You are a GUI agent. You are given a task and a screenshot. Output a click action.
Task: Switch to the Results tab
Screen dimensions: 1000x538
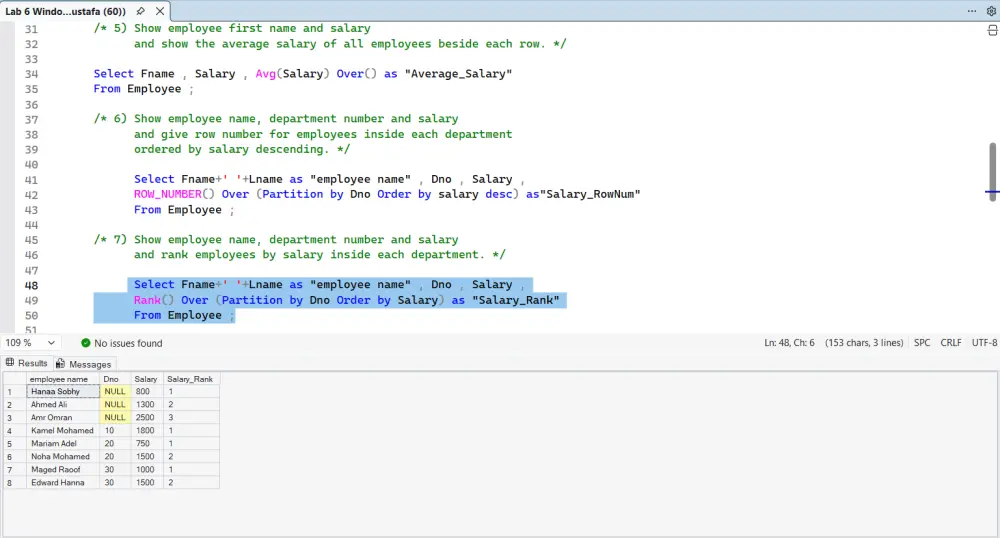(27, 363)
